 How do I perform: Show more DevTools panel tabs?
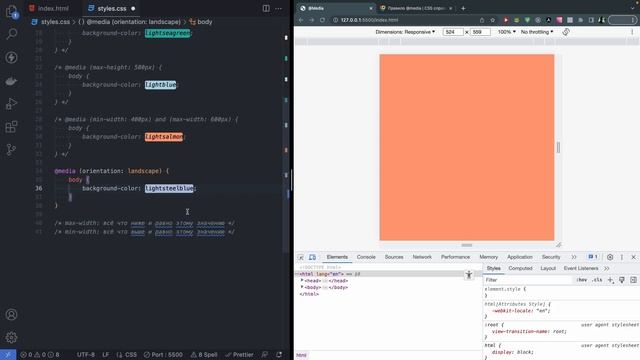(574, 257)
